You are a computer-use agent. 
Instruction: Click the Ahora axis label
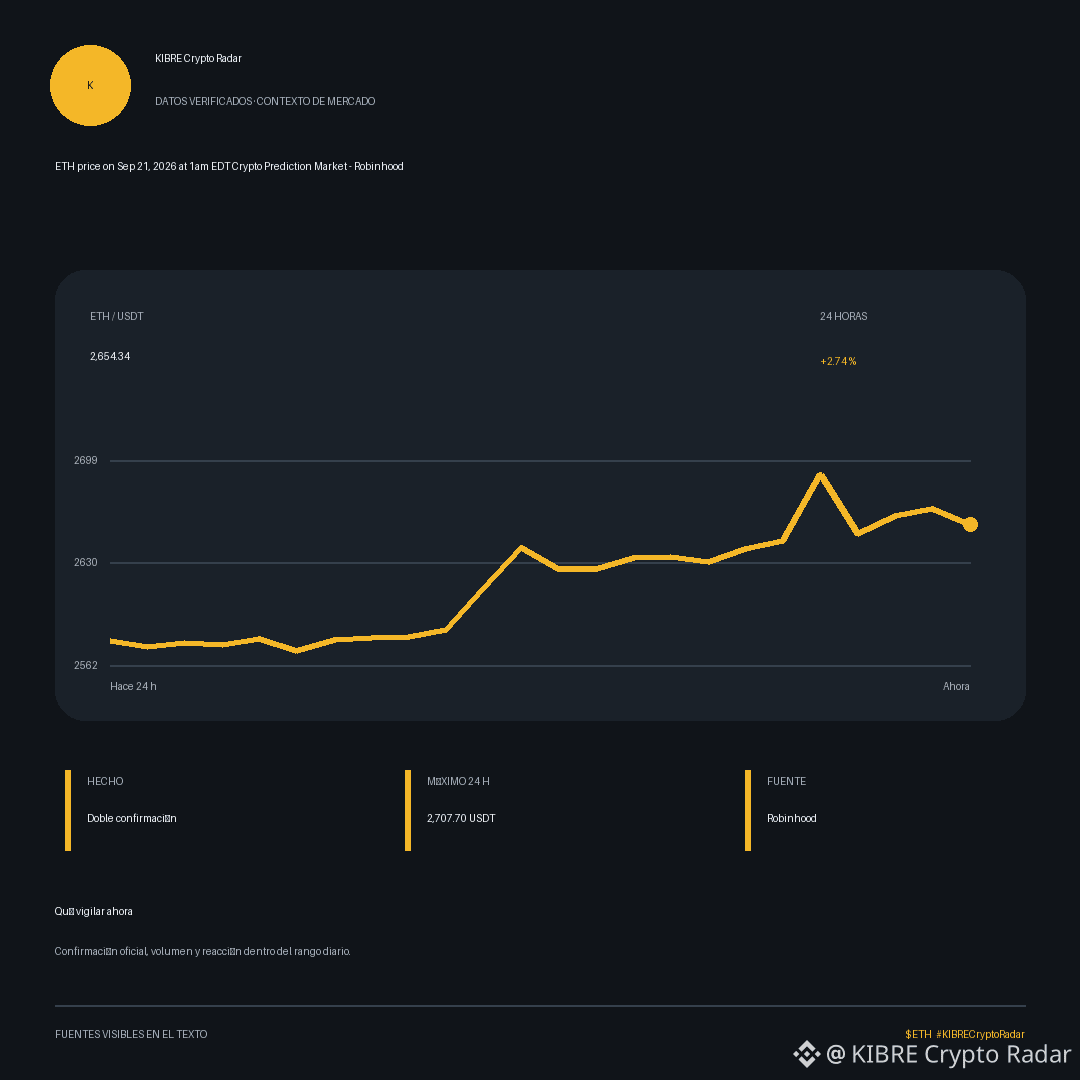(956, 686)
